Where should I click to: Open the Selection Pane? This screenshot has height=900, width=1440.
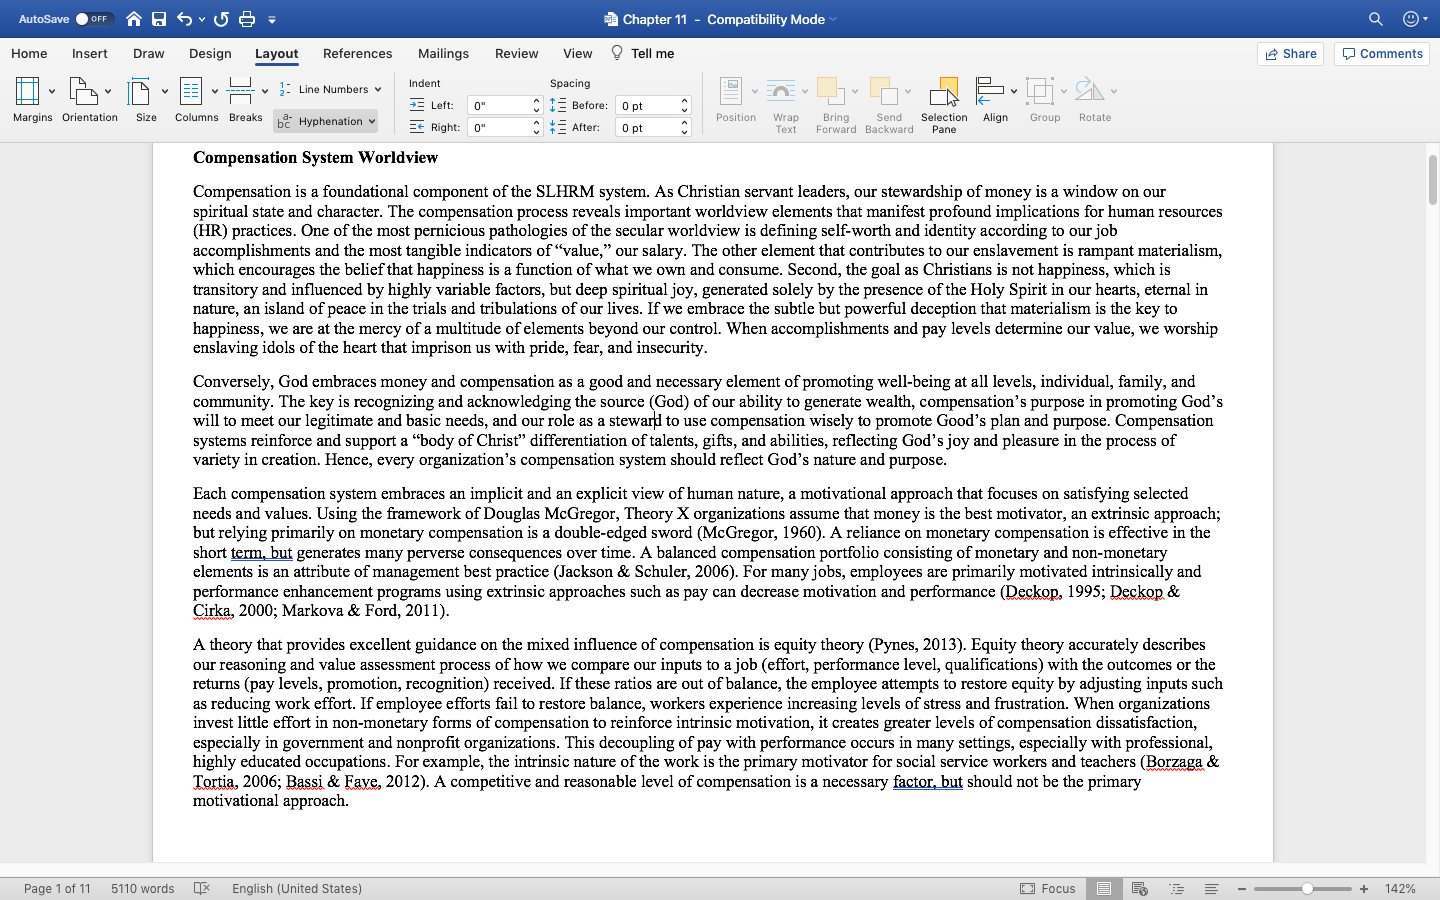coord(944,104)
